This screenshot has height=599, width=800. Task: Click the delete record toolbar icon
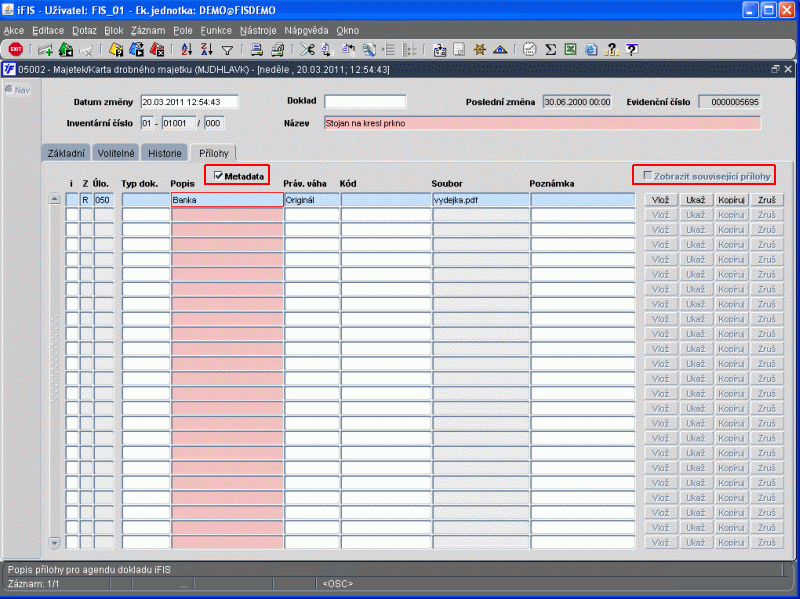[x=86, y=50]
